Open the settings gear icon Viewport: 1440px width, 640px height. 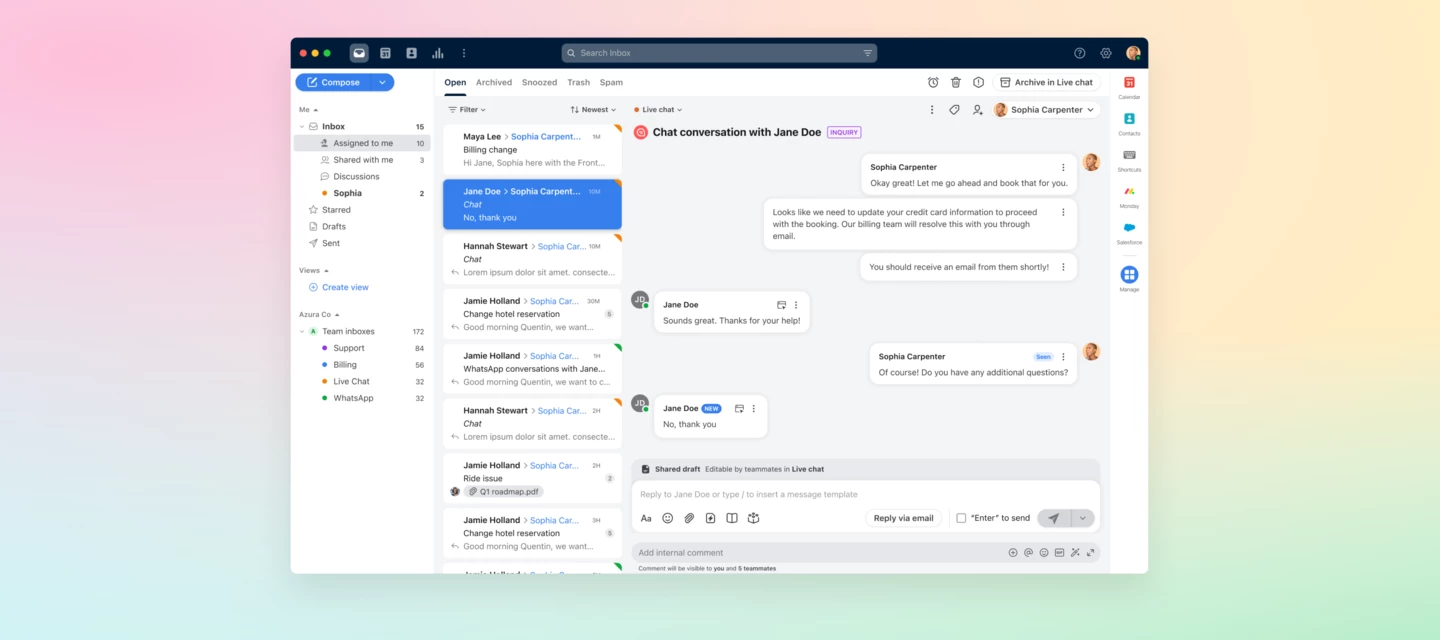pos(1106,53)
